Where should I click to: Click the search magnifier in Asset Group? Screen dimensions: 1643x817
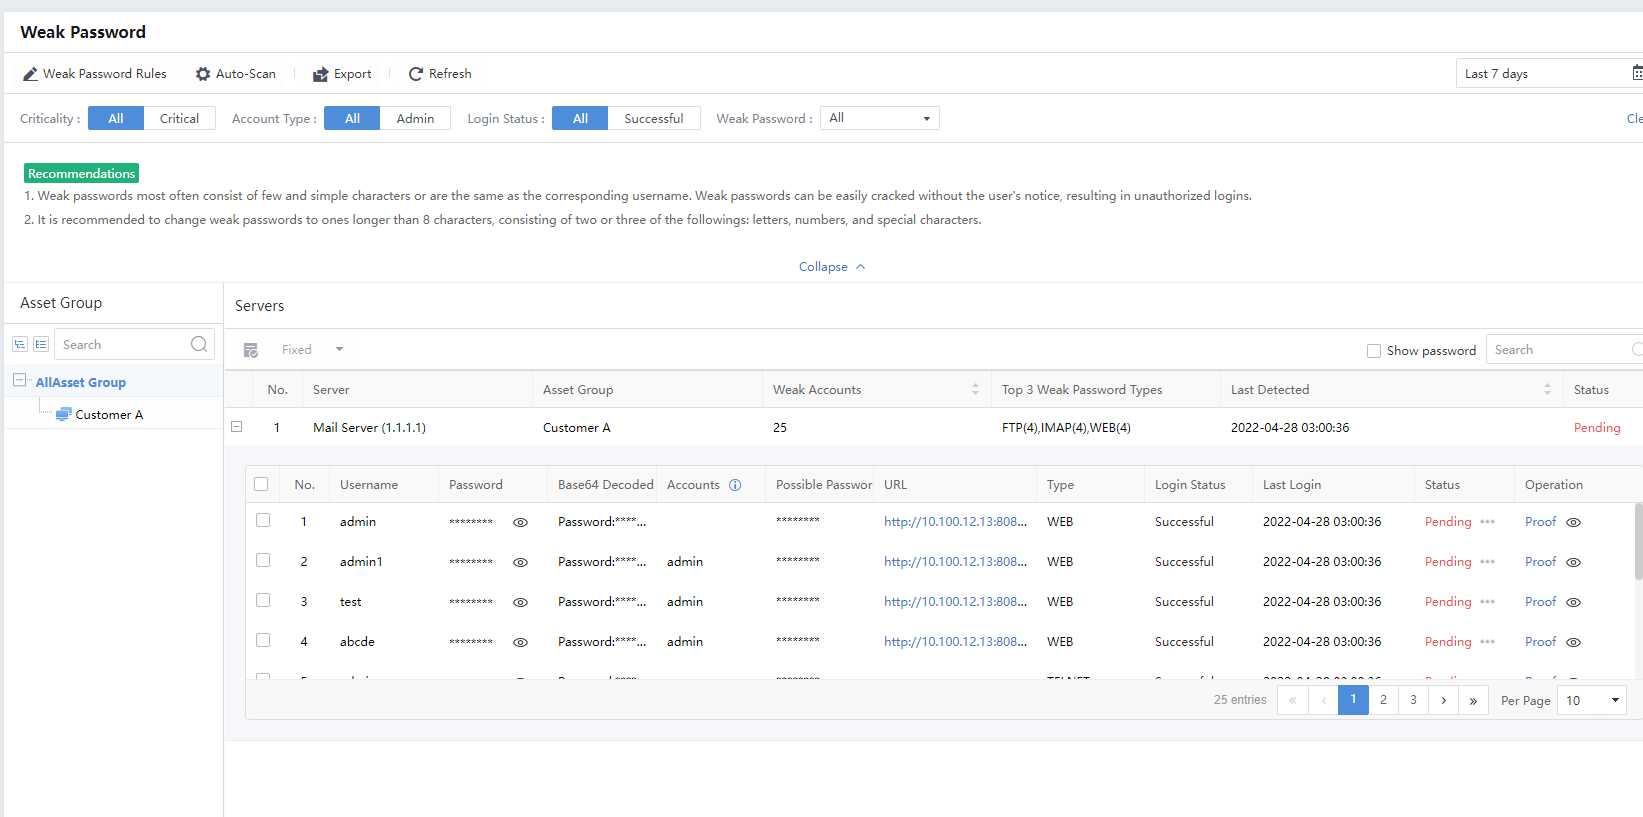199,344
